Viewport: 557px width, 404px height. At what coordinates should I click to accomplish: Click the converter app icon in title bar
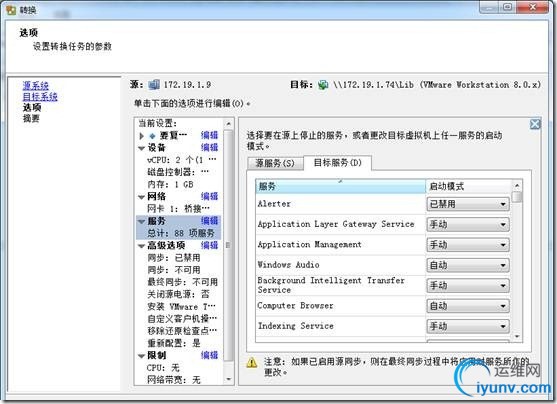click(x=11, y=10)
